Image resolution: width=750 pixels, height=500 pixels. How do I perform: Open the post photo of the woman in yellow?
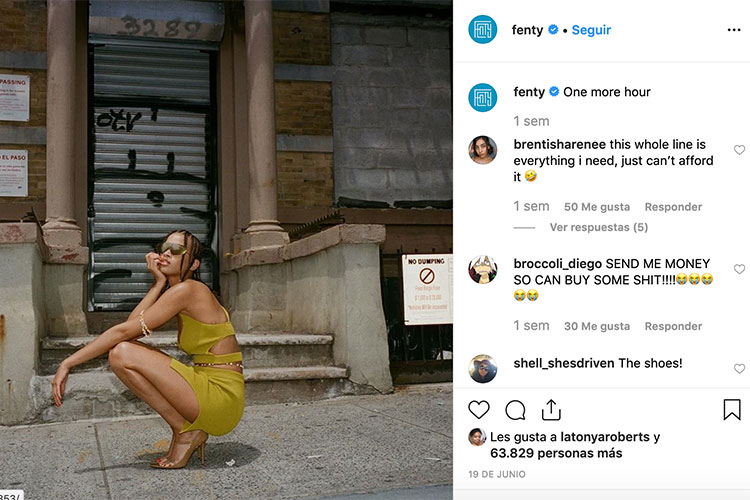pos(226,250)
